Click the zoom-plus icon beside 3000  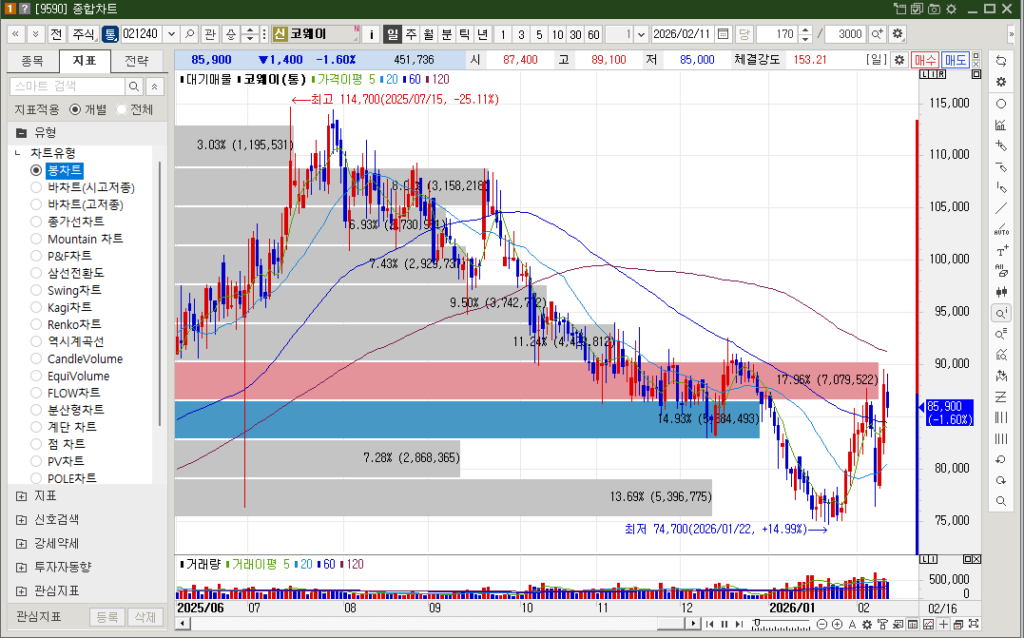coord(877,34)
